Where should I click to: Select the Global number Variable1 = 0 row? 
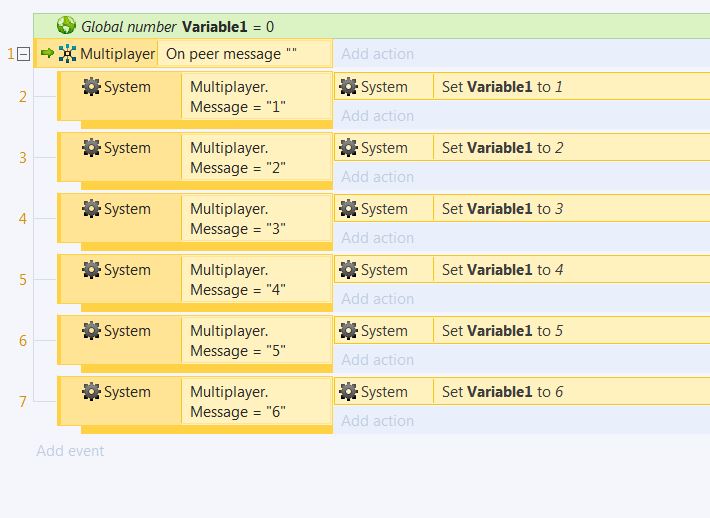pyautogui.click(x=371, y=26)
